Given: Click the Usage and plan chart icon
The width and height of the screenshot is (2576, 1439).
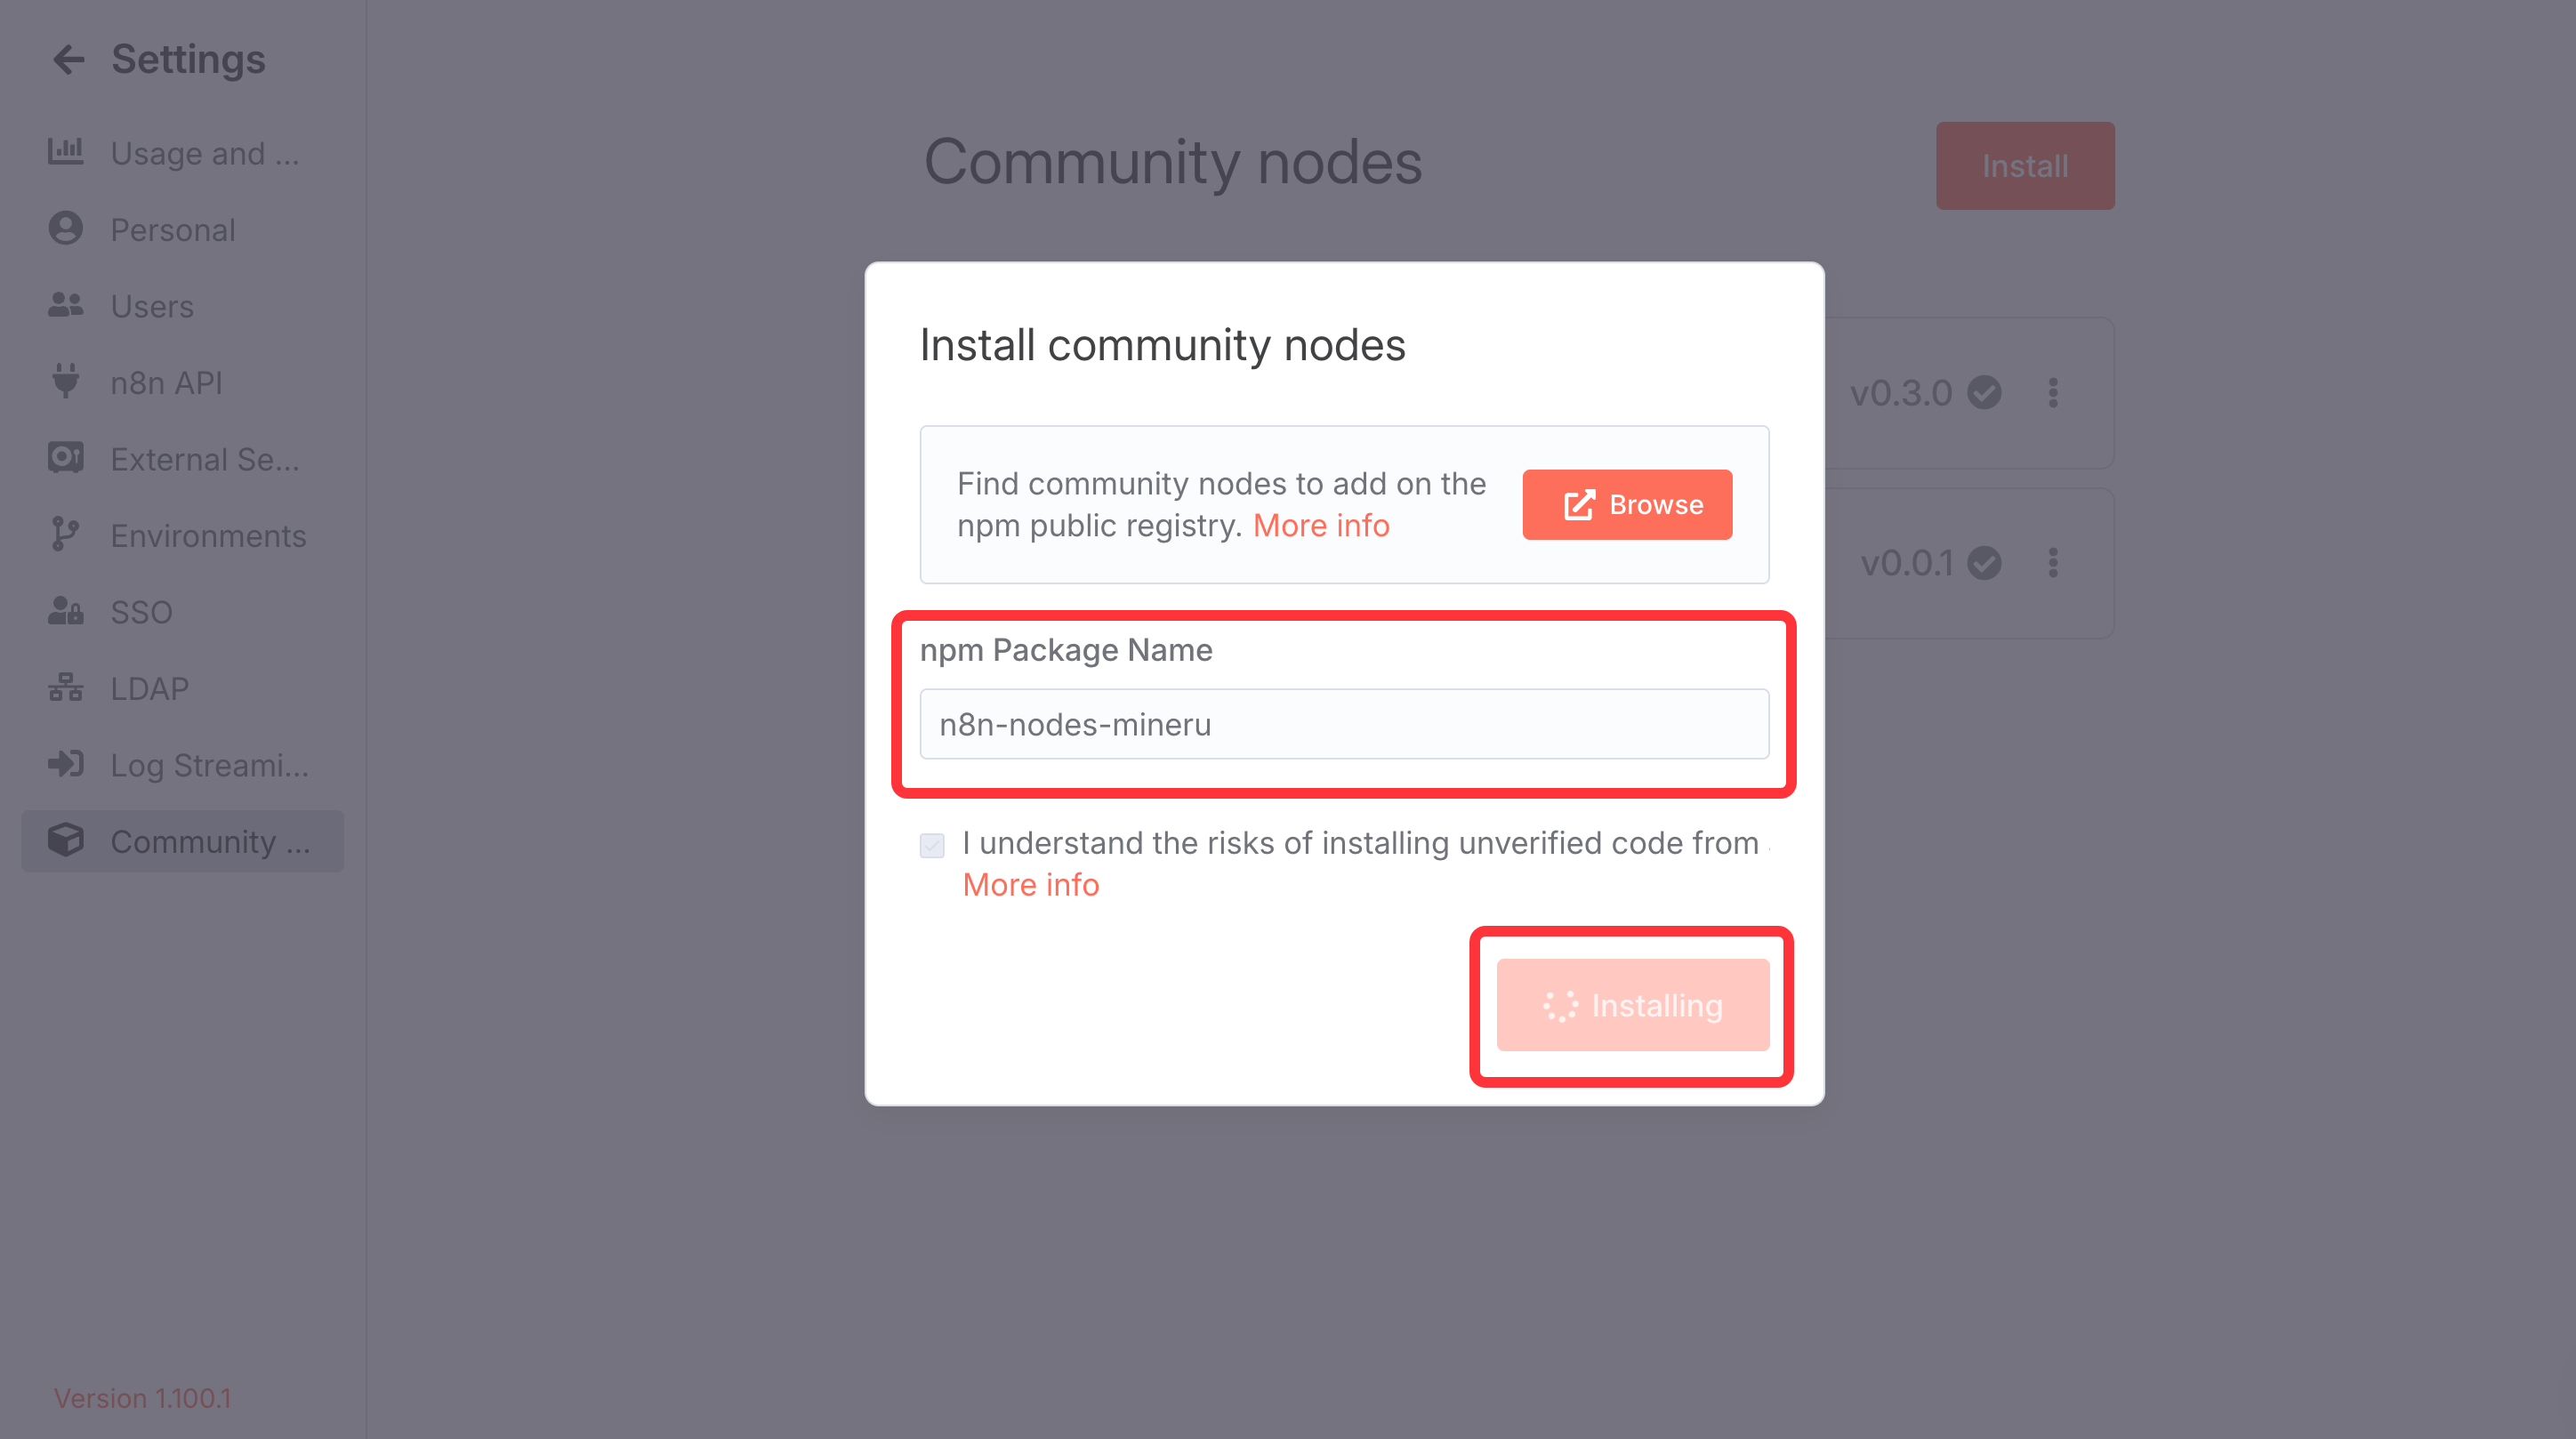Looking at the screenshot, I should 66,152.
